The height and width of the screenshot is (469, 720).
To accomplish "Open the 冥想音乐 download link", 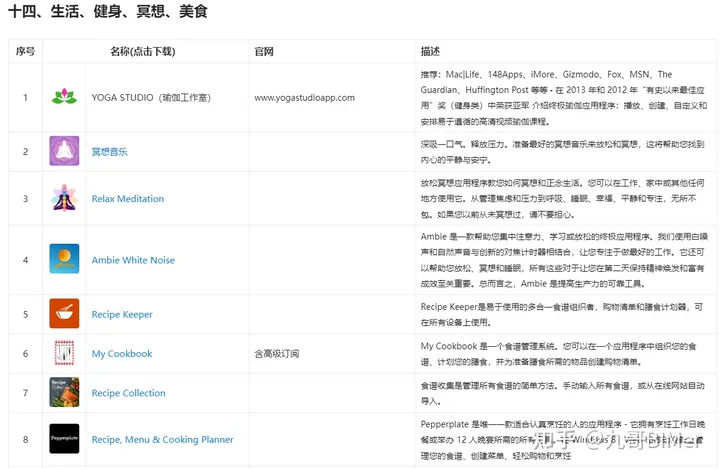I will coord(109,152).
